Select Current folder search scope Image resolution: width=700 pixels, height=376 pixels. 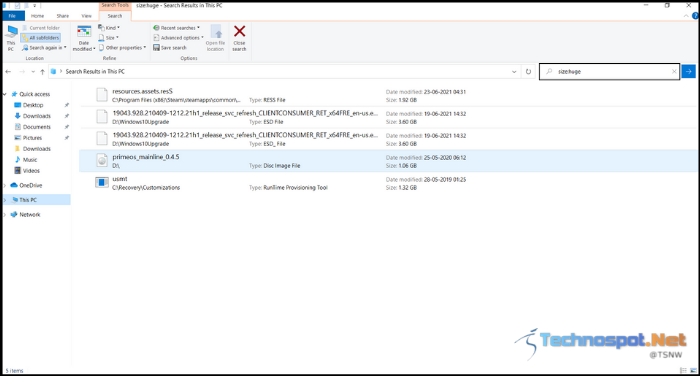click(41, 28)
